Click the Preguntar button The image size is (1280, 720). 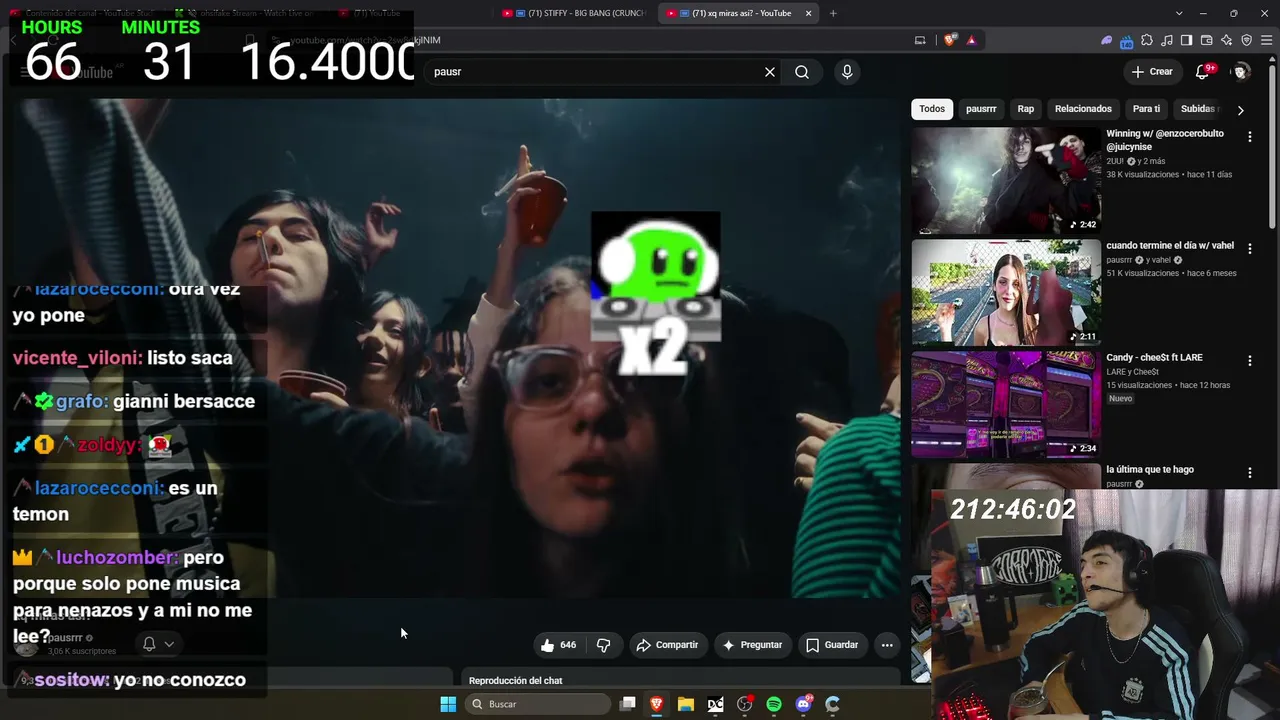pos(752,645)
